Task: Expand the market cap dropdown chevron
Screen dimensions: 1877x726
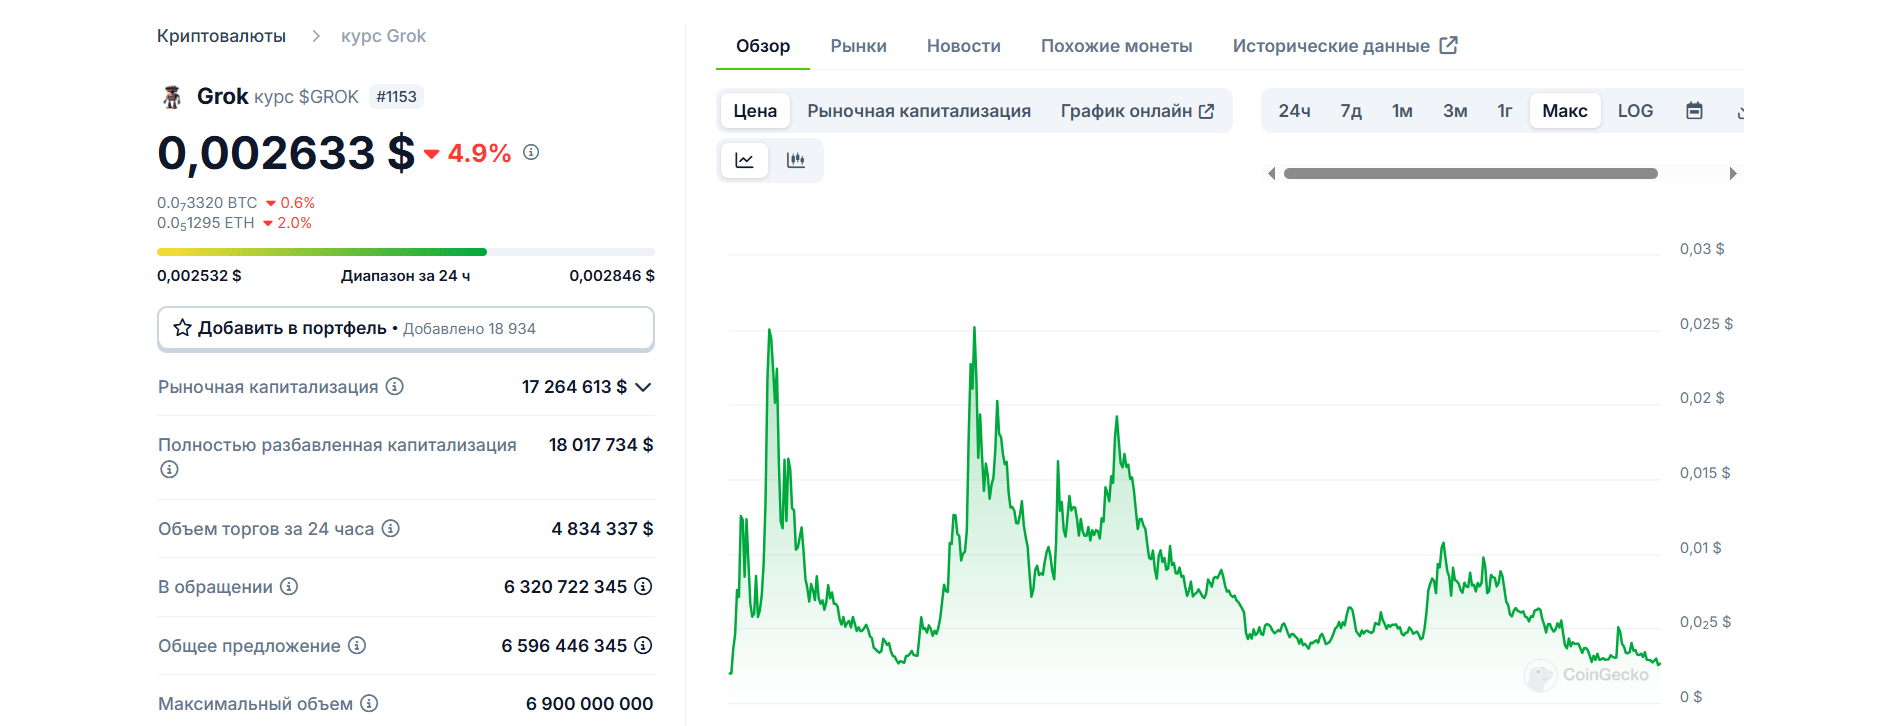Action: tap(643, 387)
